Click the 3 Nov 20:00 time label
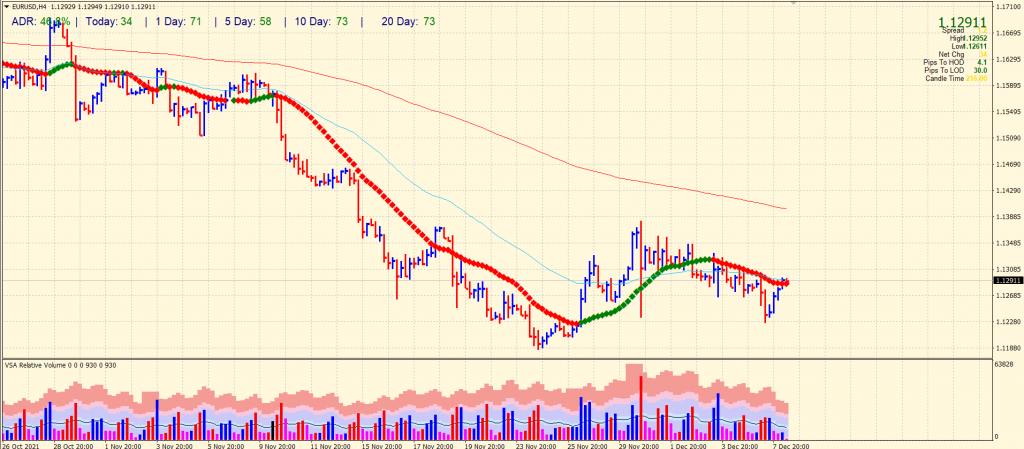1024x449 pixels. point(176,445)
